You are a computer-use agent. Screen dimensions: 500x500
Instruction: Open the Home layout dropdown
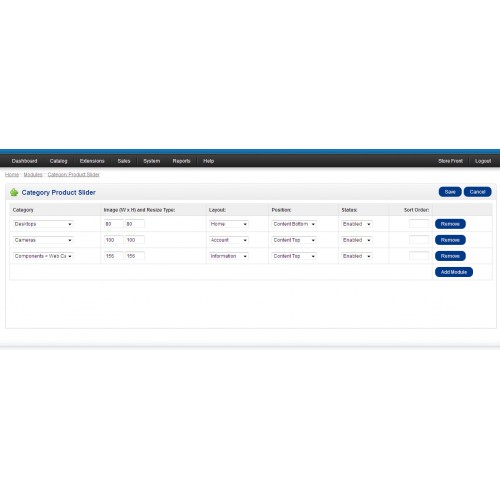pos(229,224)
